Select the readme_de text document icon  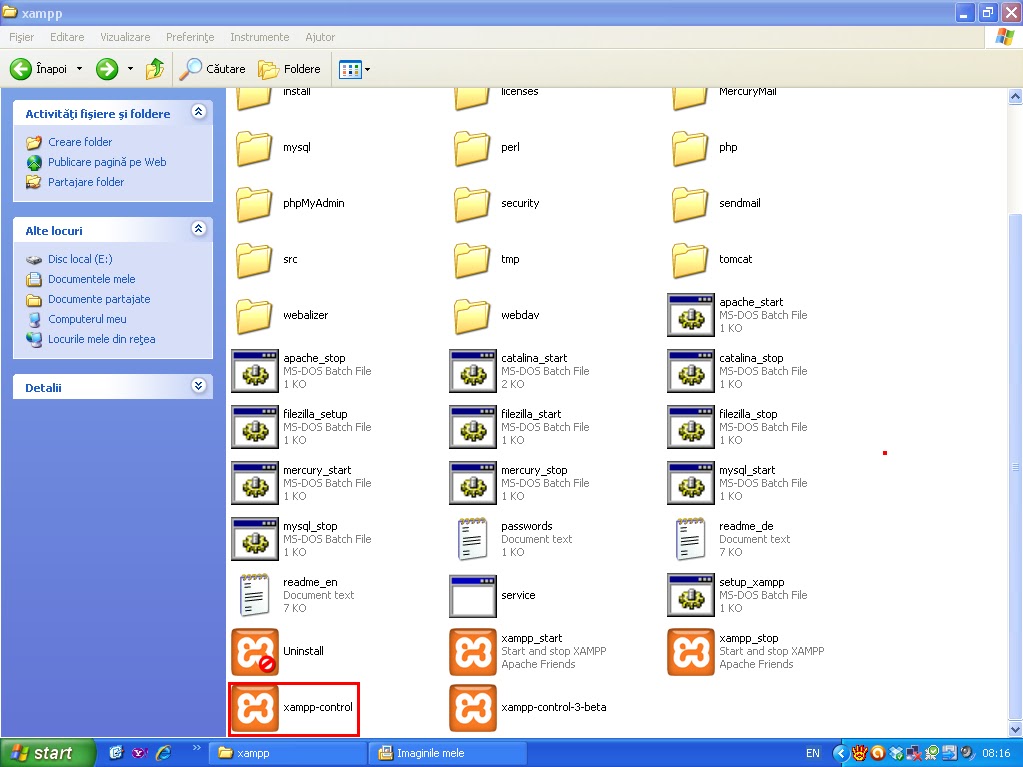(x=691, y=539)
